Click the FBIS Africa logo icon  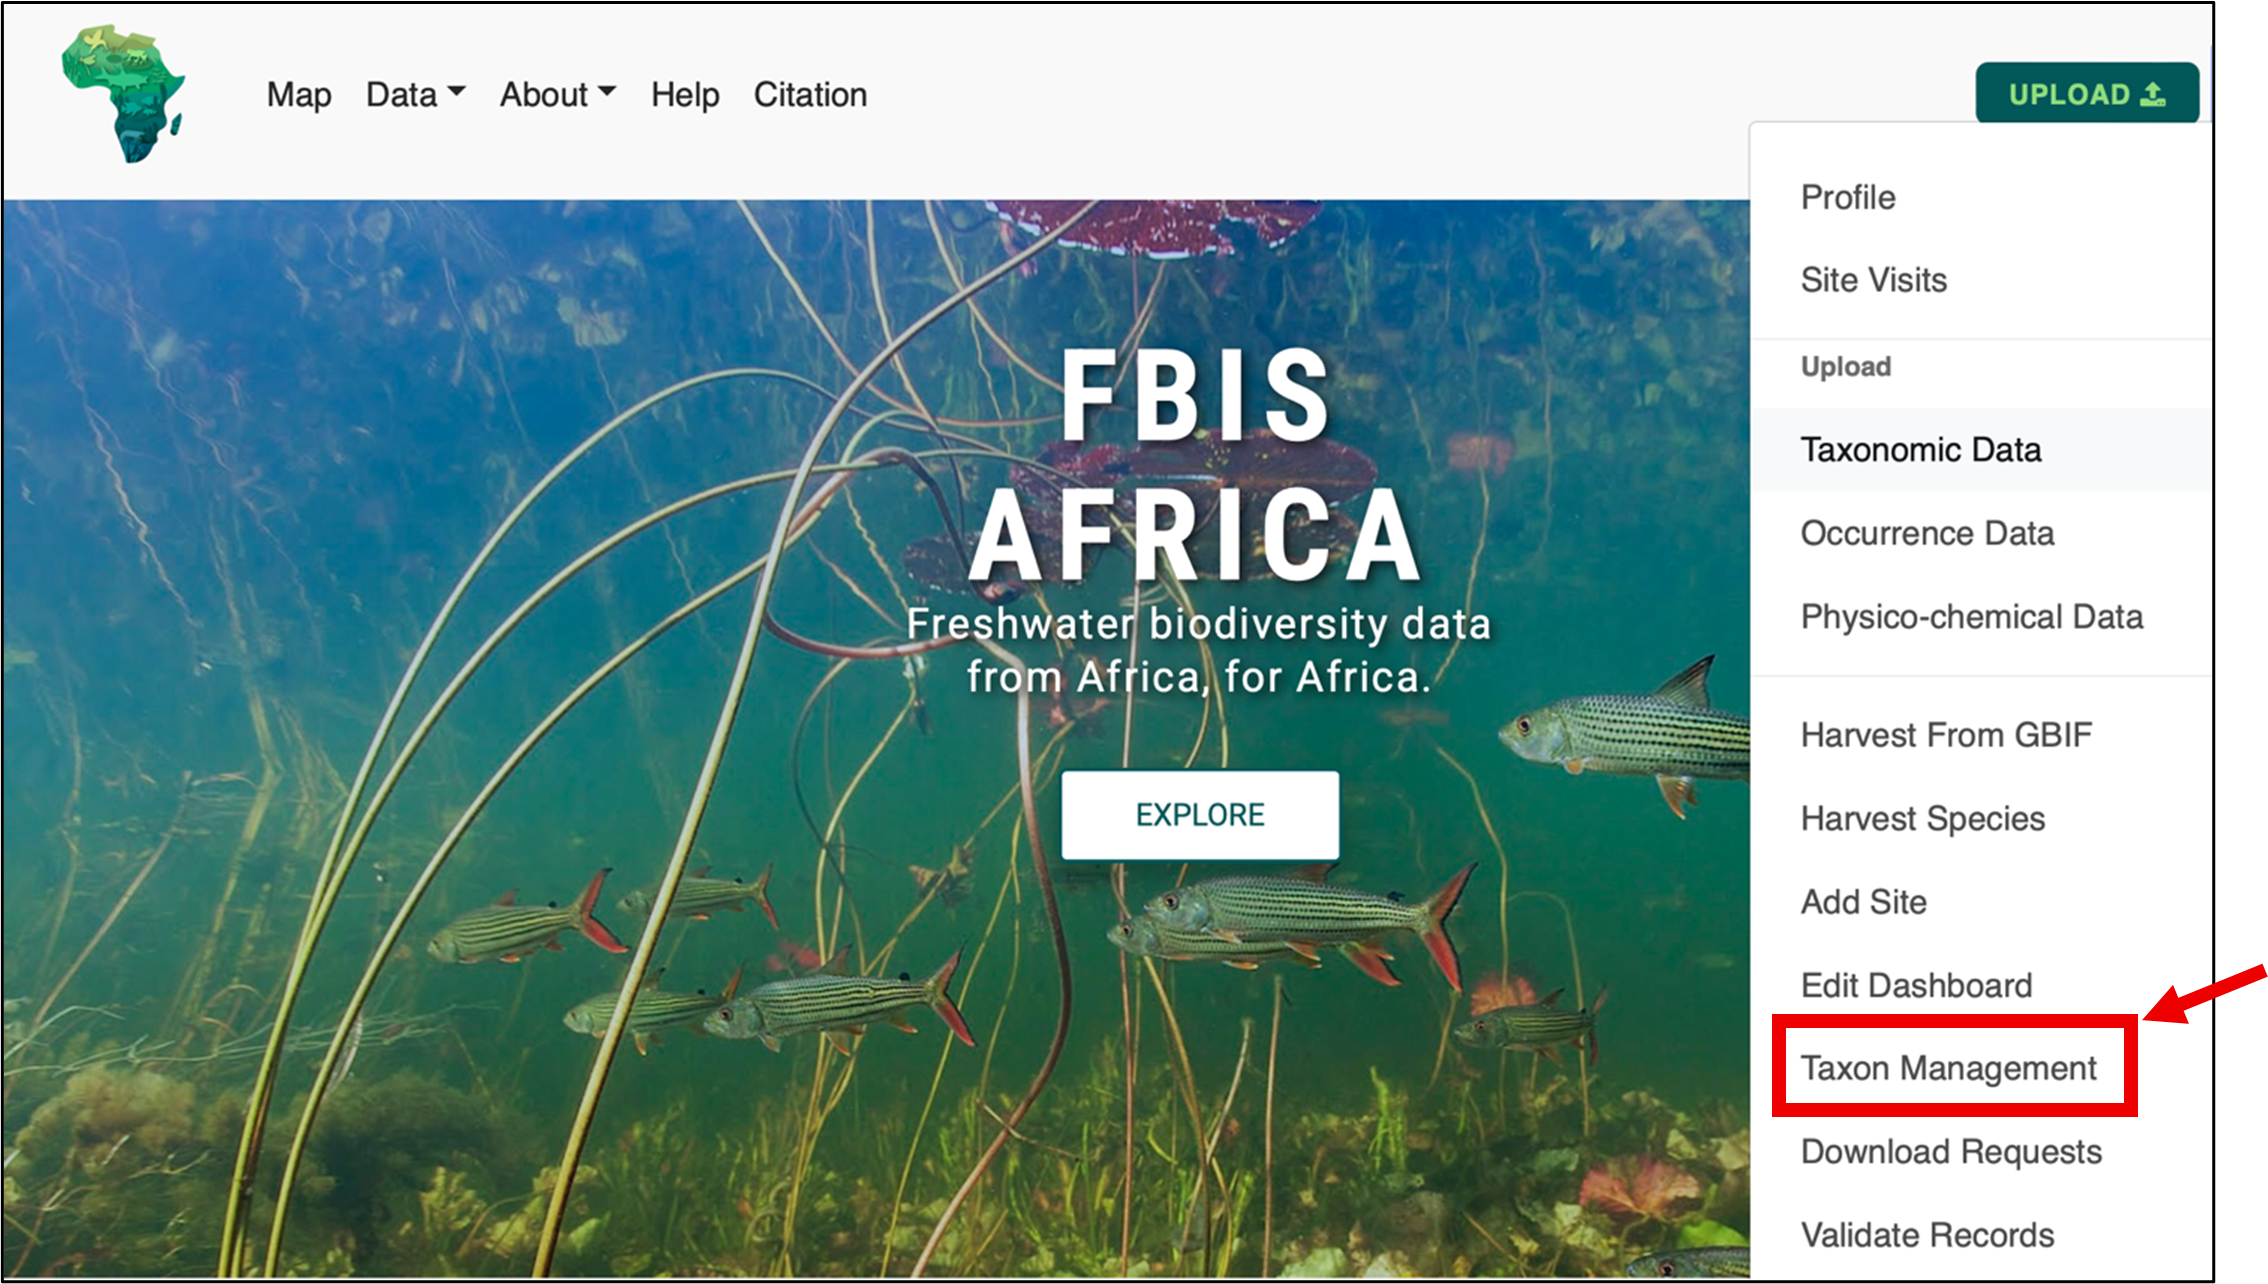coord(124,94)
